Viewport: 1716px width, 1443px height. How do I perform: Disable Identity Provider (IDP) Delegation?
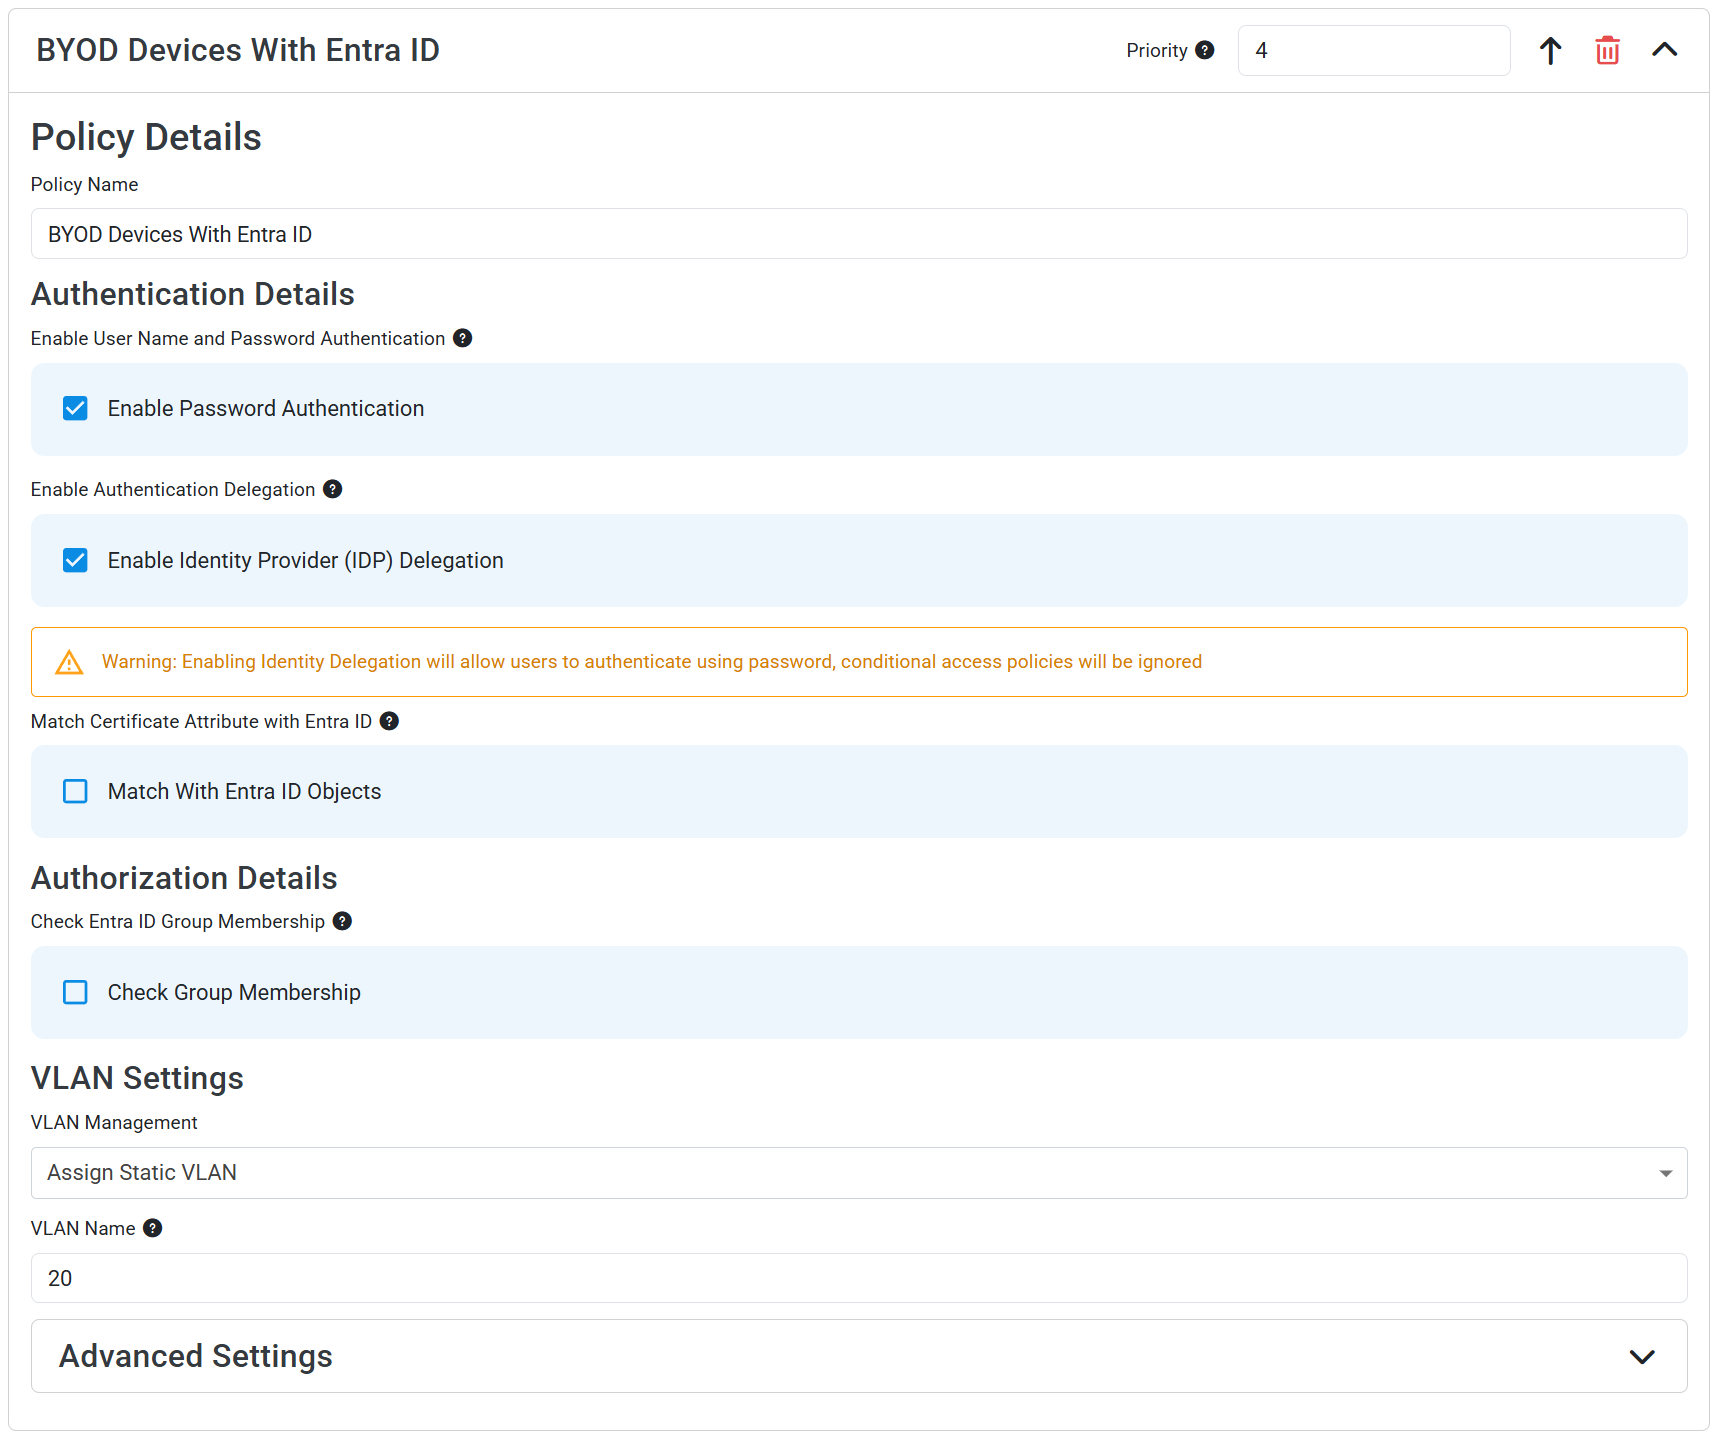pos(75,560)
